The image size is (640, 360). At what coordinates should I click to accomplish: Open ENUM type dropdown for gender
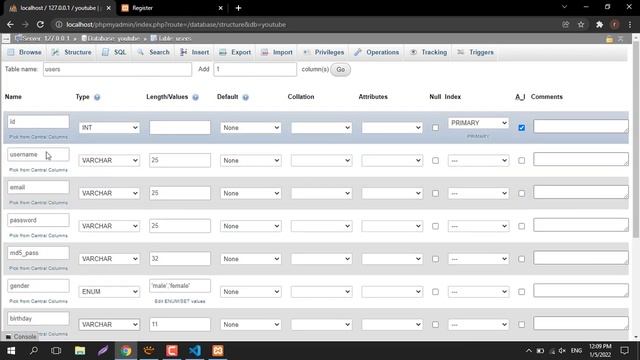tap(109, 292)
